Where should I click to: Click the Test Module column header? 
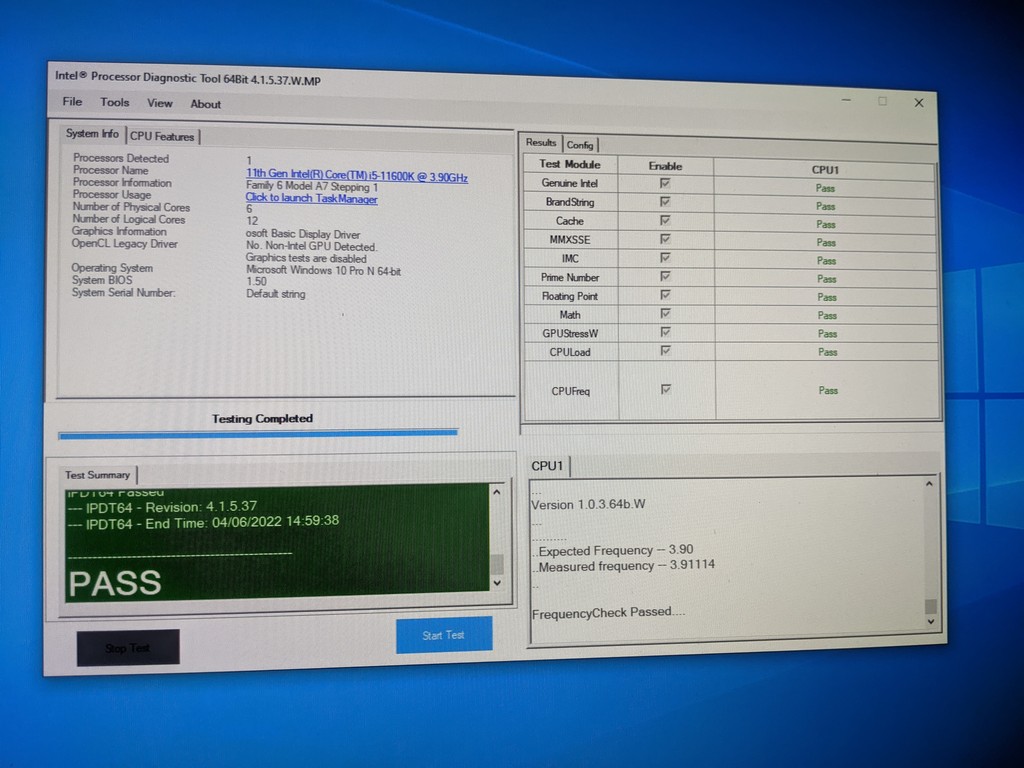(x=569, y=164)
